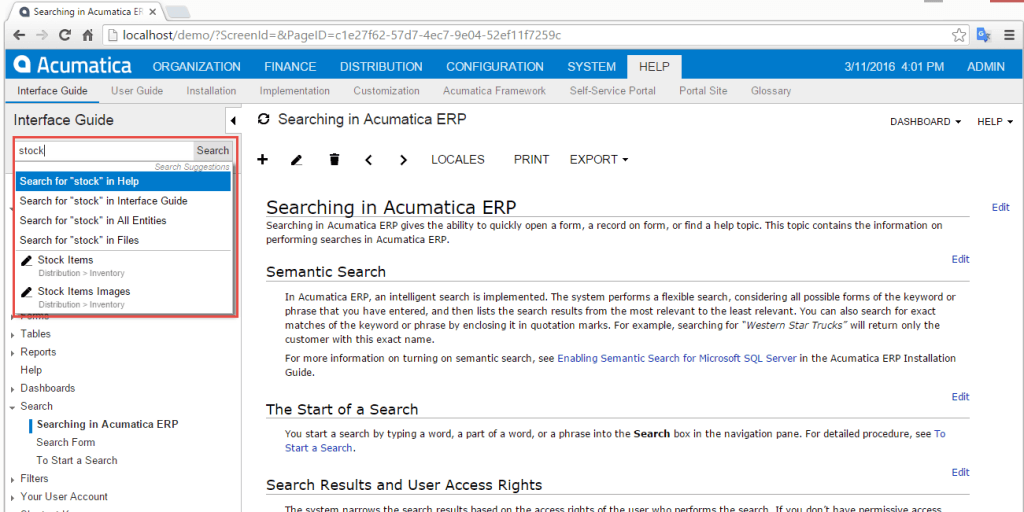Screen dimensions: 1024x512
Task: Open Help tree item
Action: pos(31,370)
